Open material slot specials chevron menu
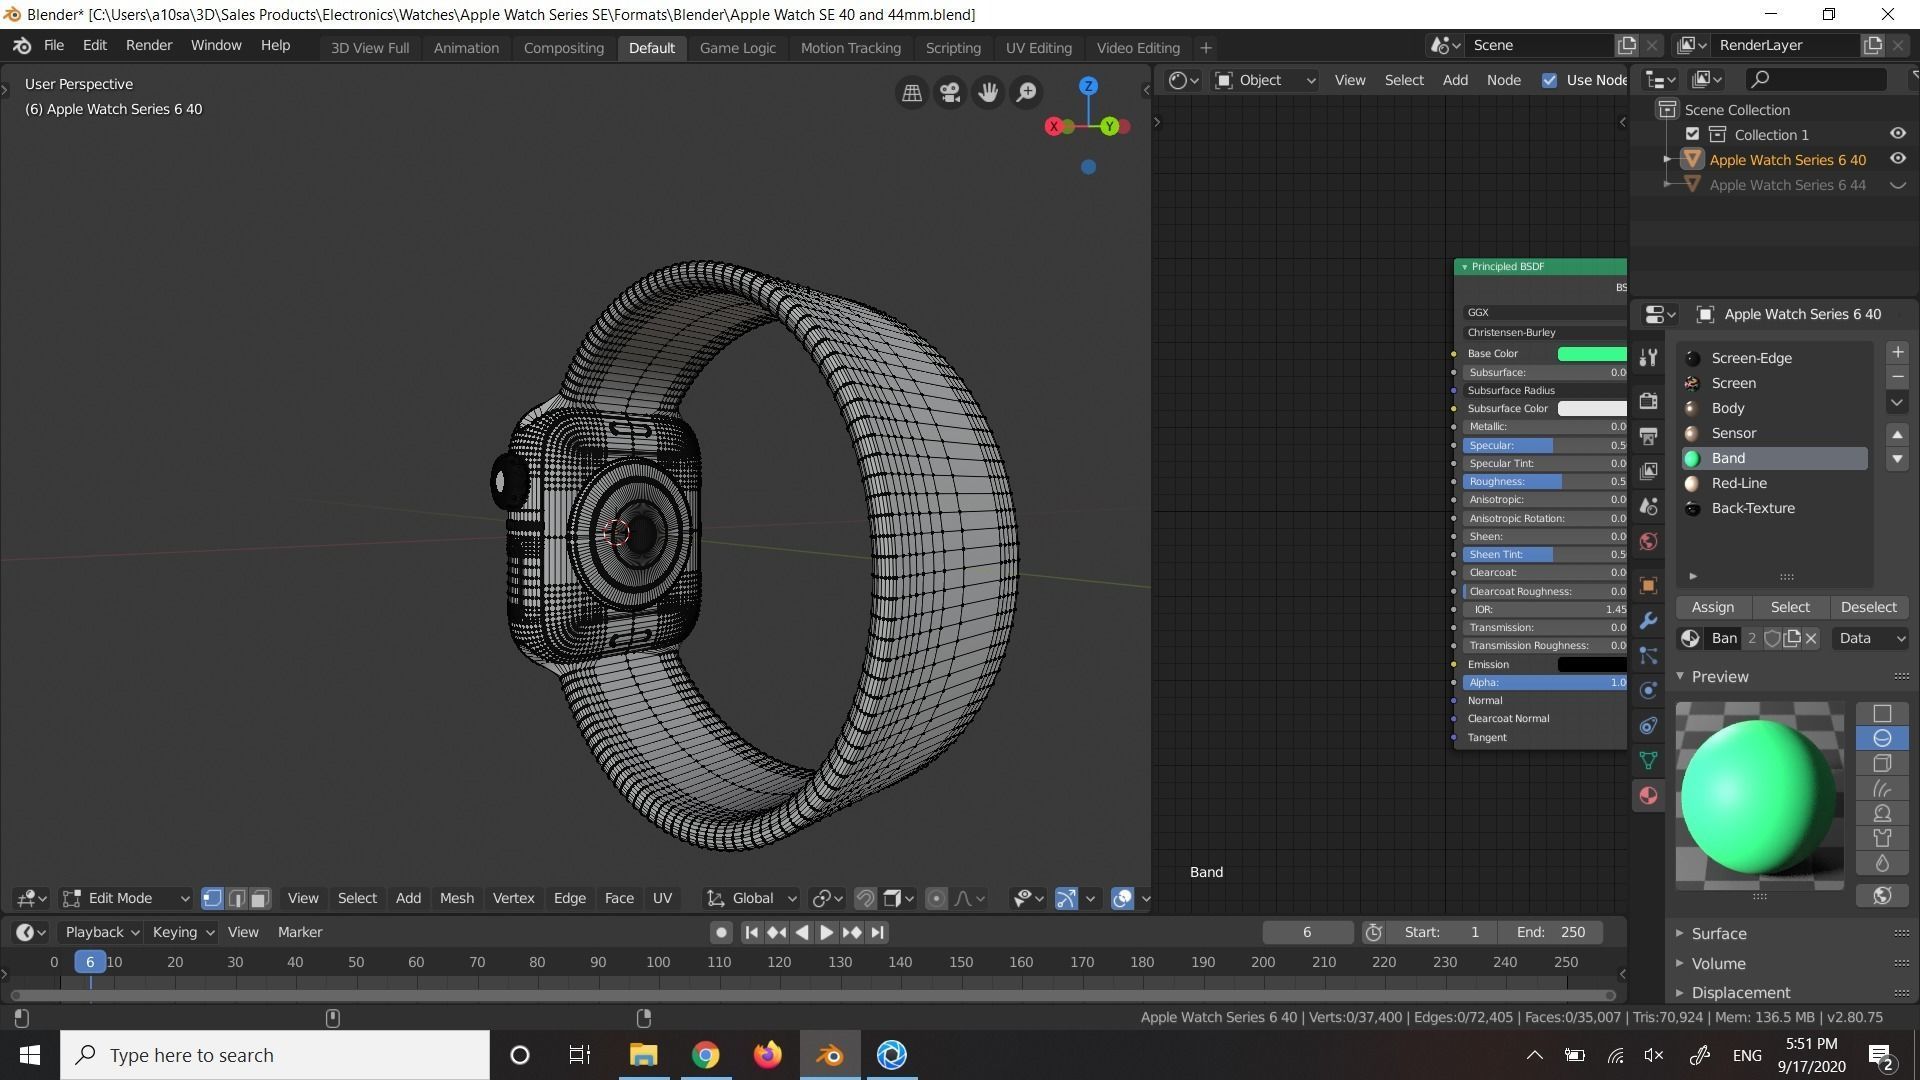 tap(1897, 402)
